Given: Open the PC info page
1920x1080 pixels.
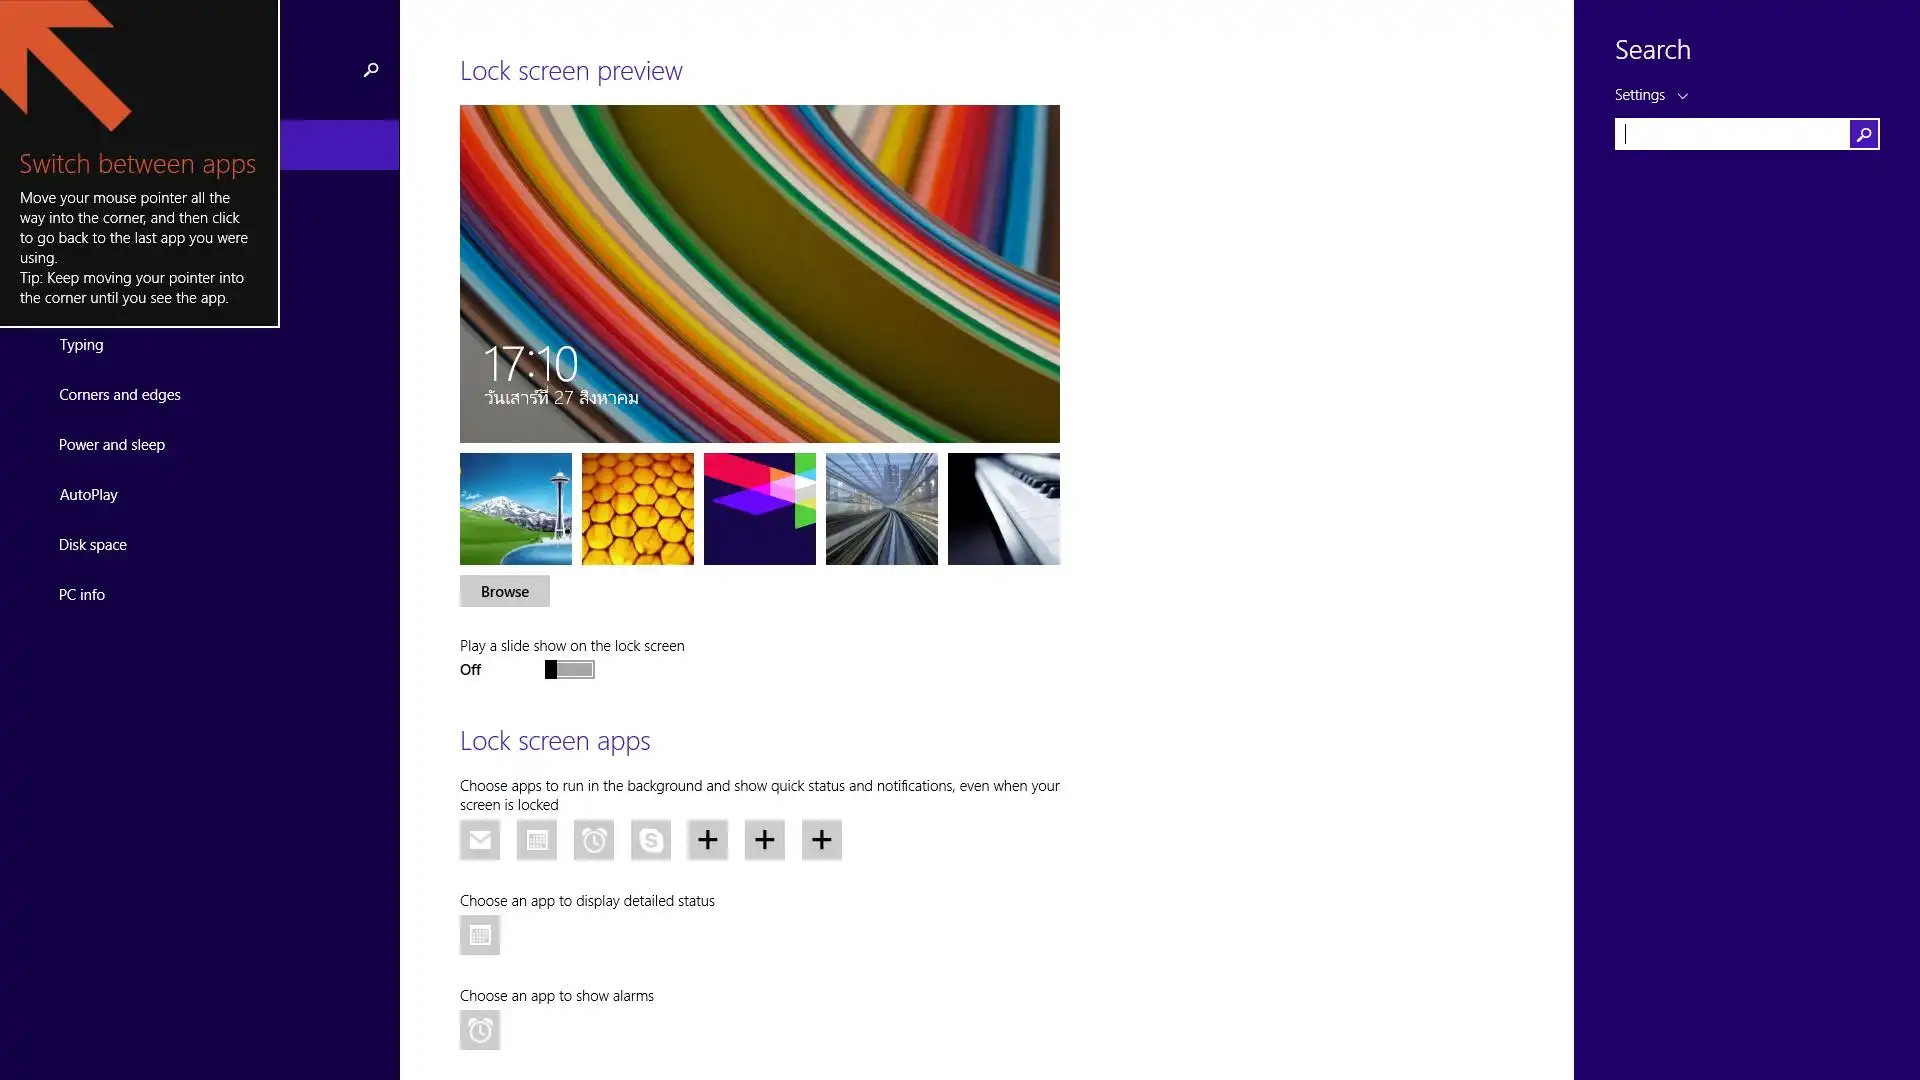Looking at the screenshot, I should (82, 595).
